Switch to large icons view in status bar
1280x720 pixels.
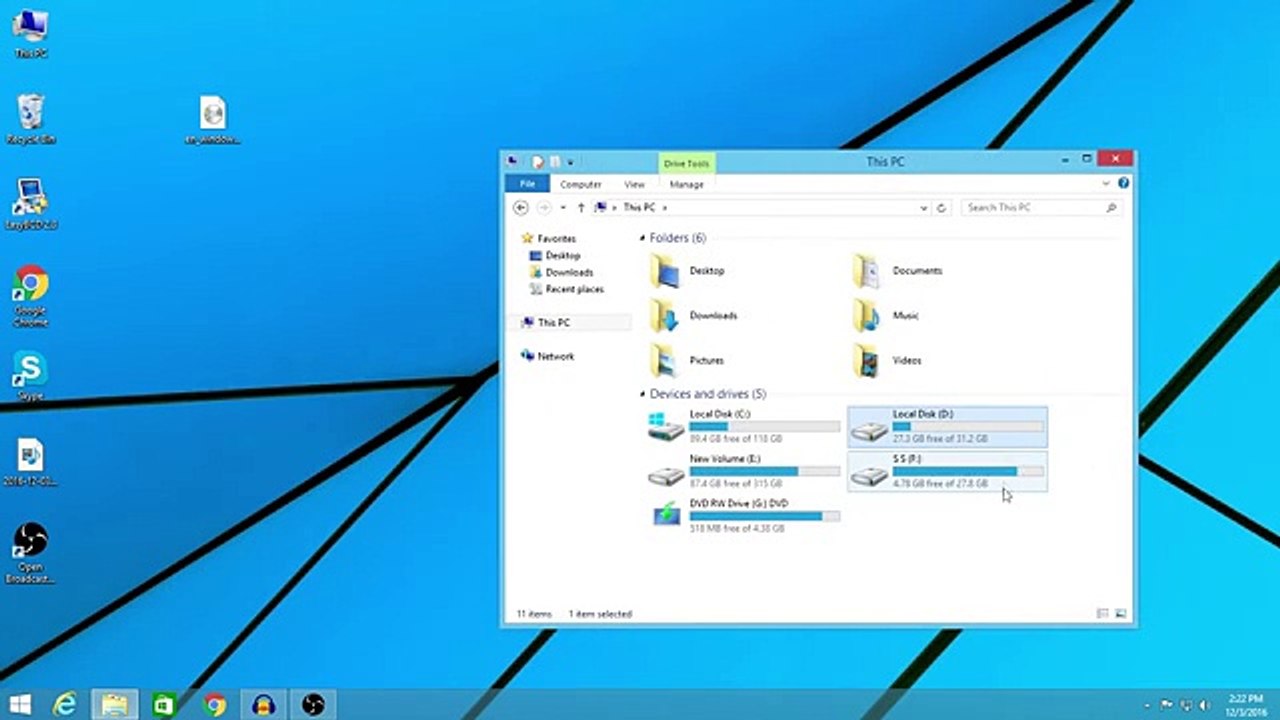click(x=1121, y=613)
